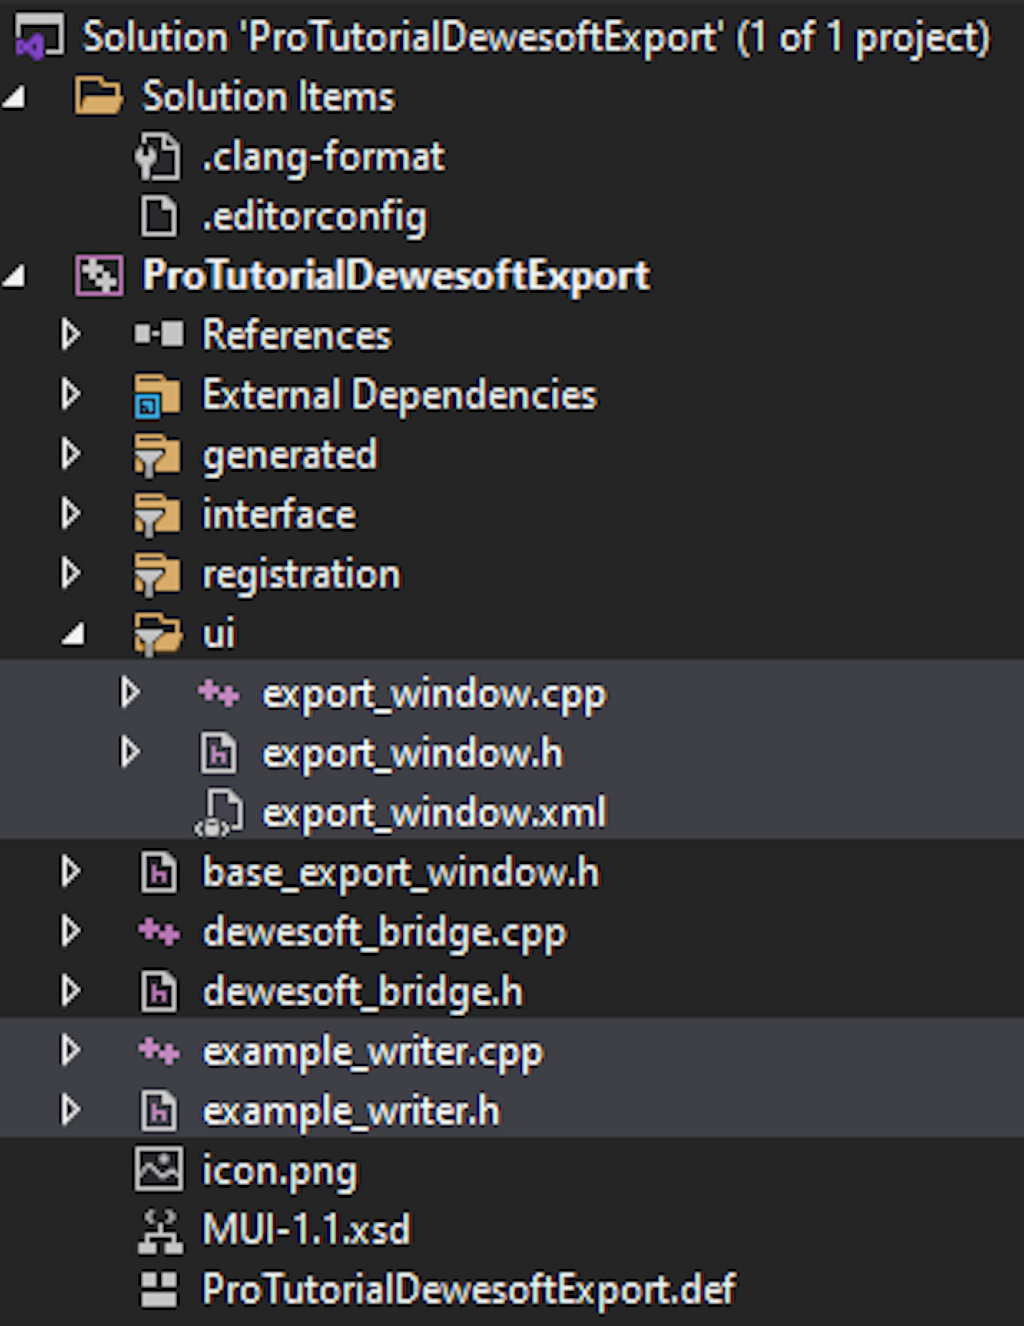The width and height of the screenshot is (1024, 1326).
Task: Click the open ui filter folder icon
Action: click(x=158, y=634)
